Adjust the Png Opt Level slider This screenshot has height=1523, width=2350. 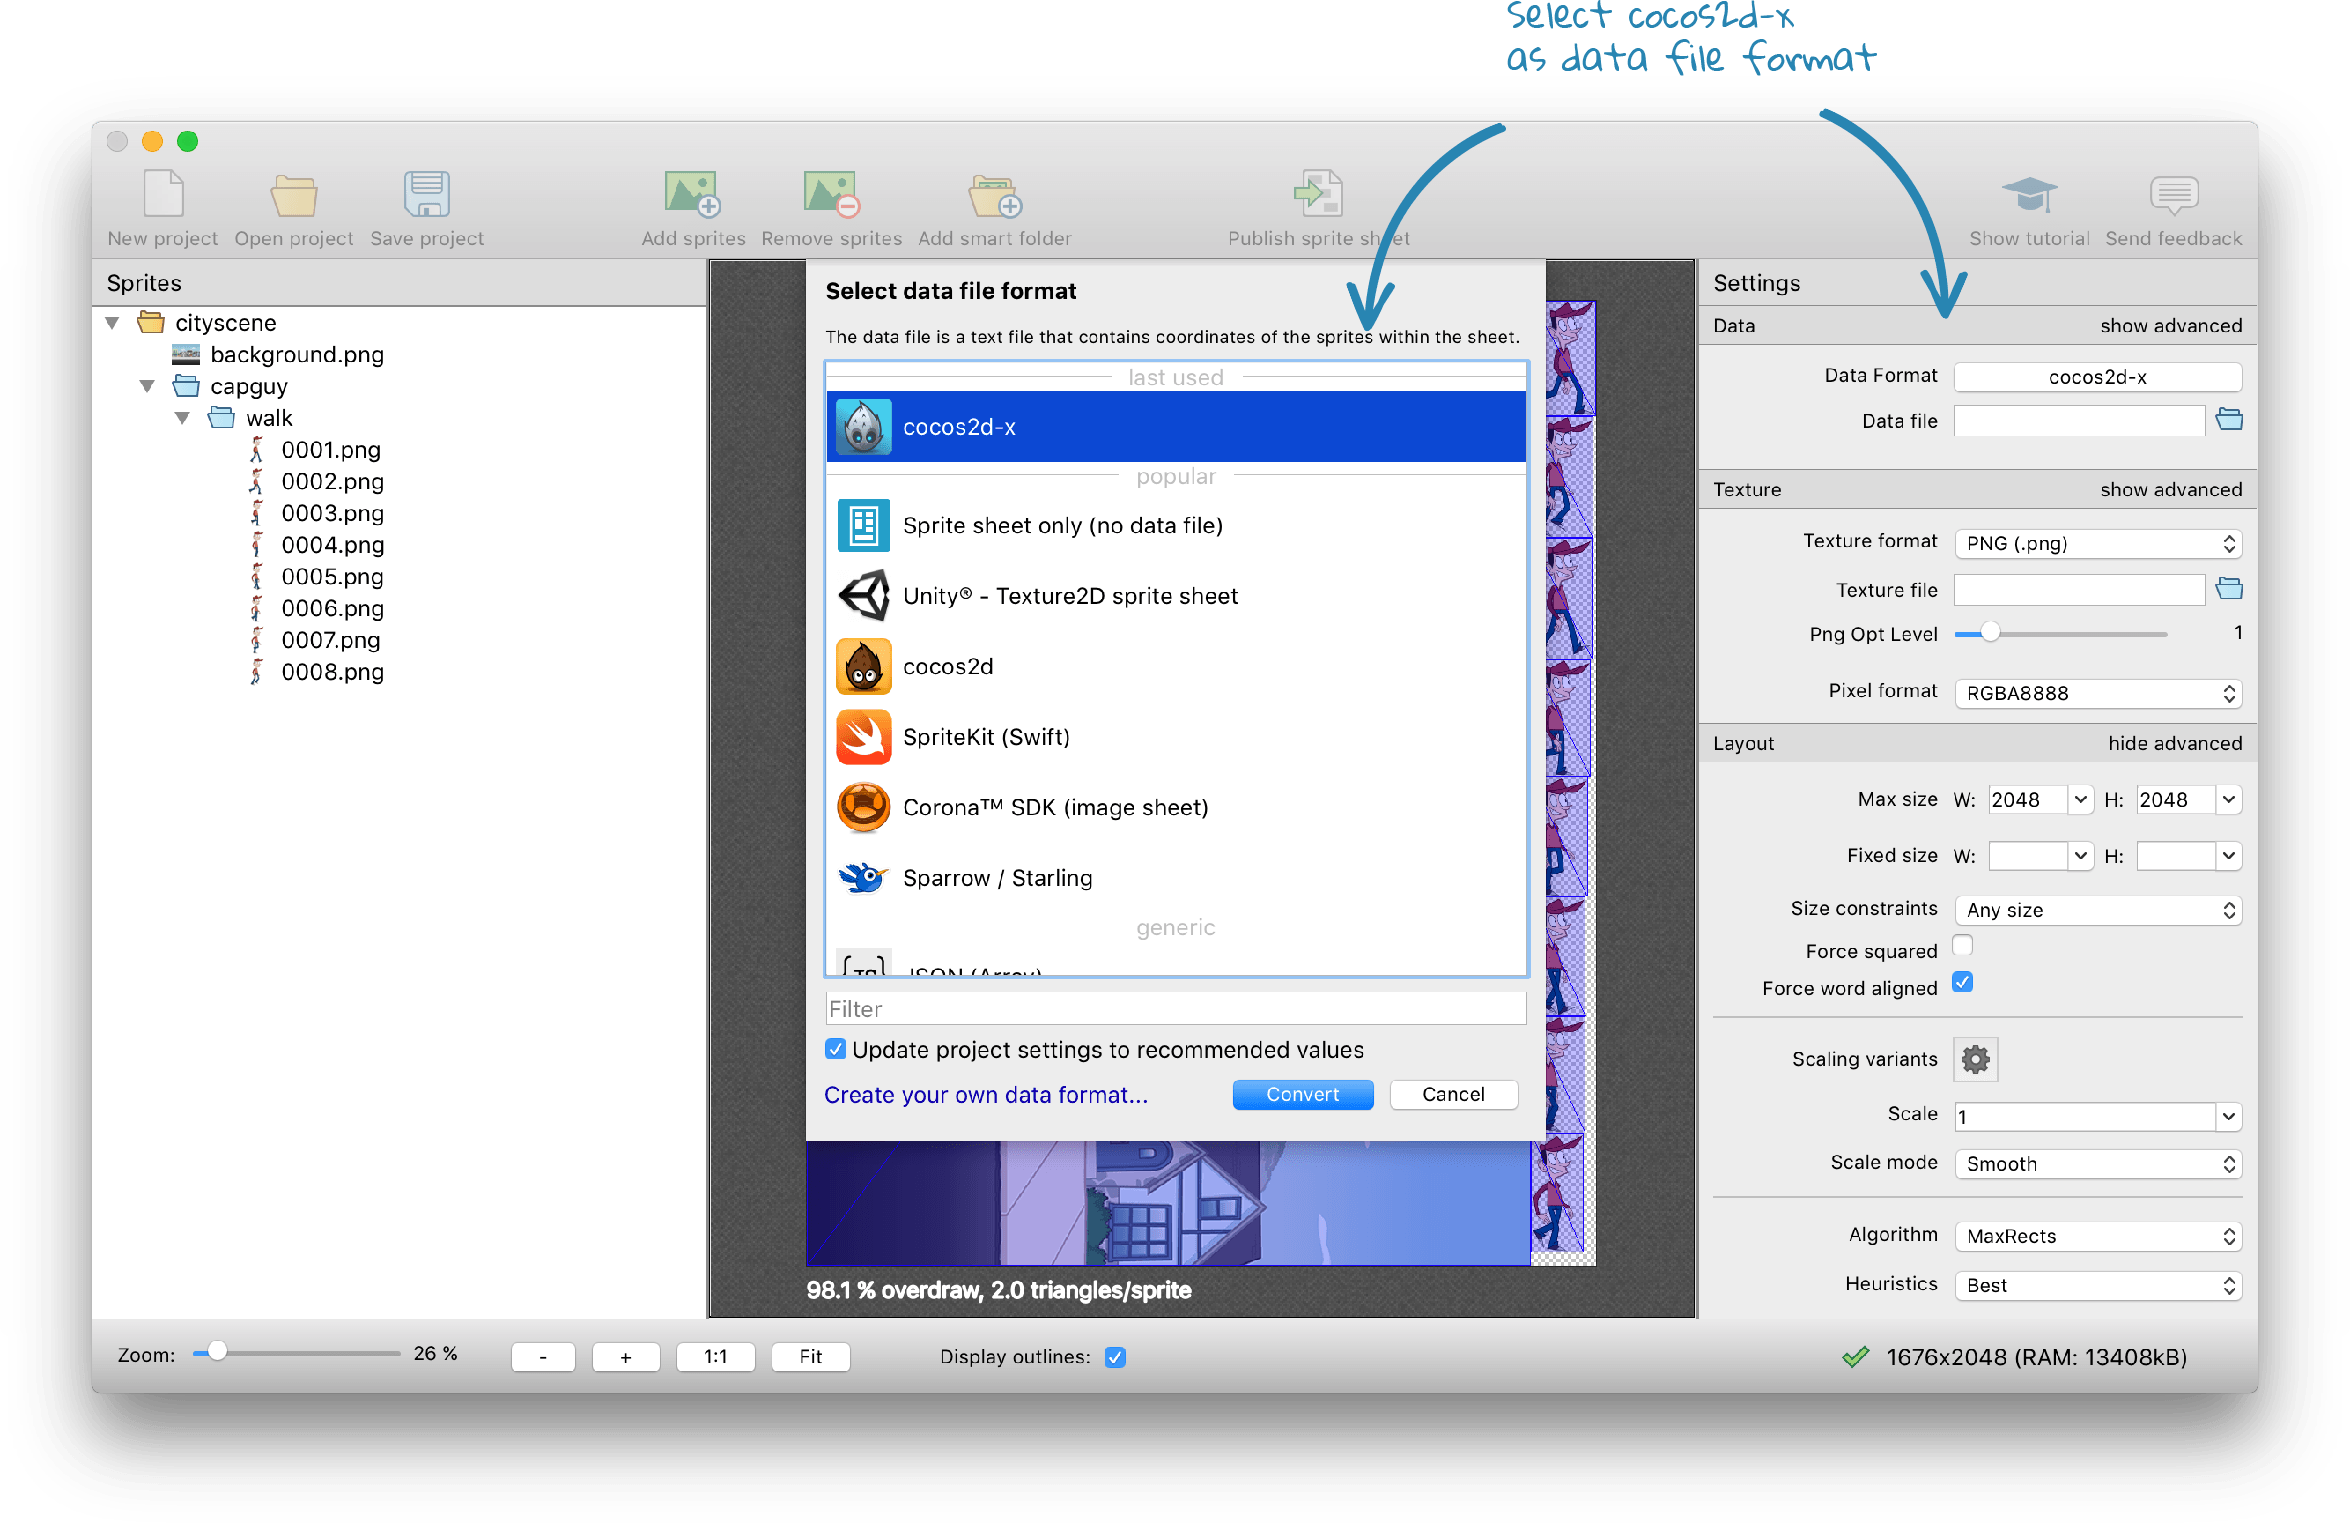pos(1990,632)
